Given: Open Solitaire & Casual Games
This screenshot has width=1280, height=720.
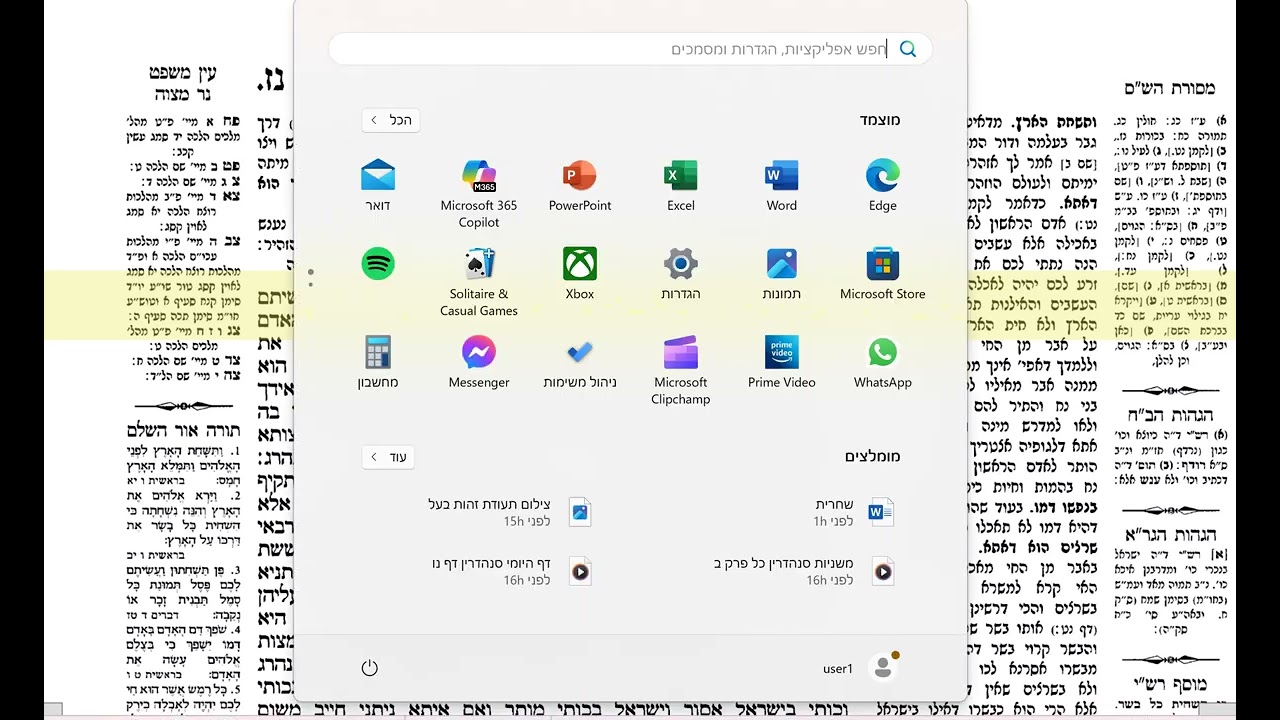Looking at the screenshot, I should click(479, 282).
